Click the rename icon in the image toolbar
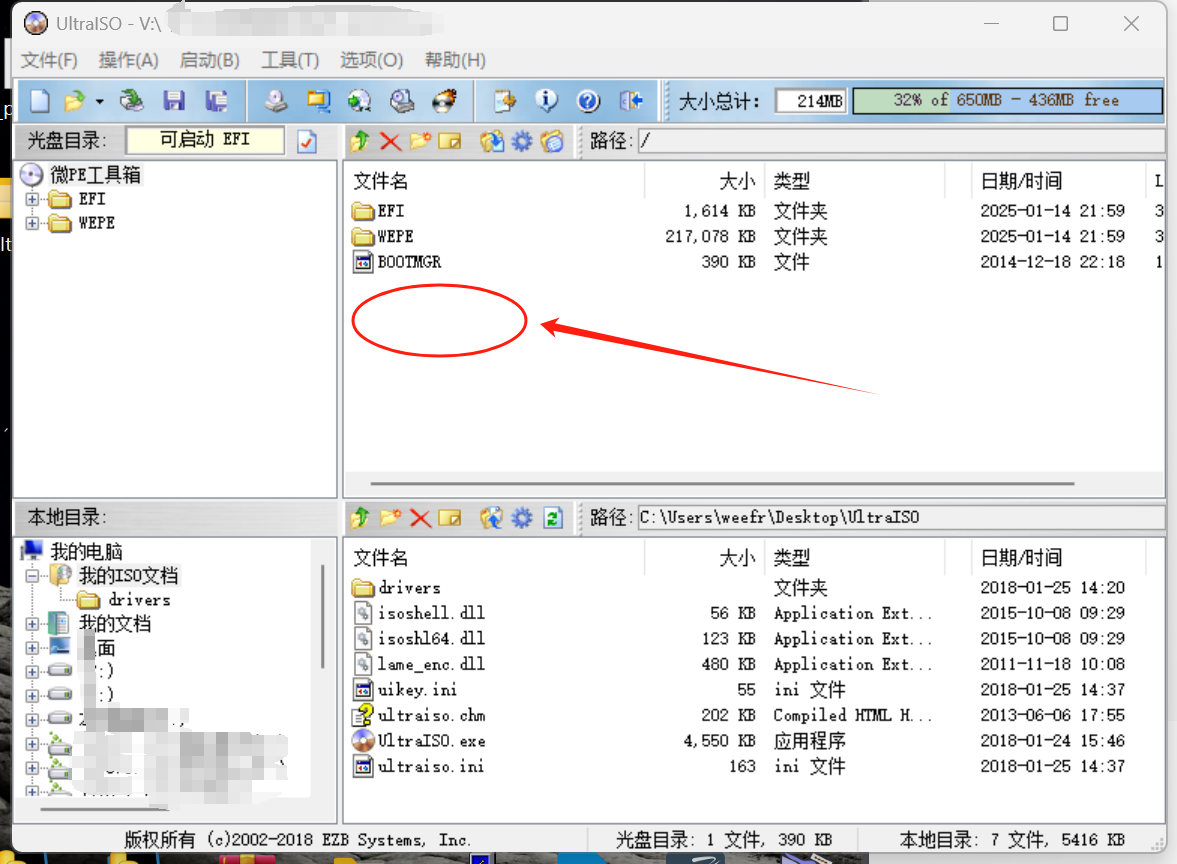Screen dimensions: 1177x864 pyautogui.click(x=450, y=141)
